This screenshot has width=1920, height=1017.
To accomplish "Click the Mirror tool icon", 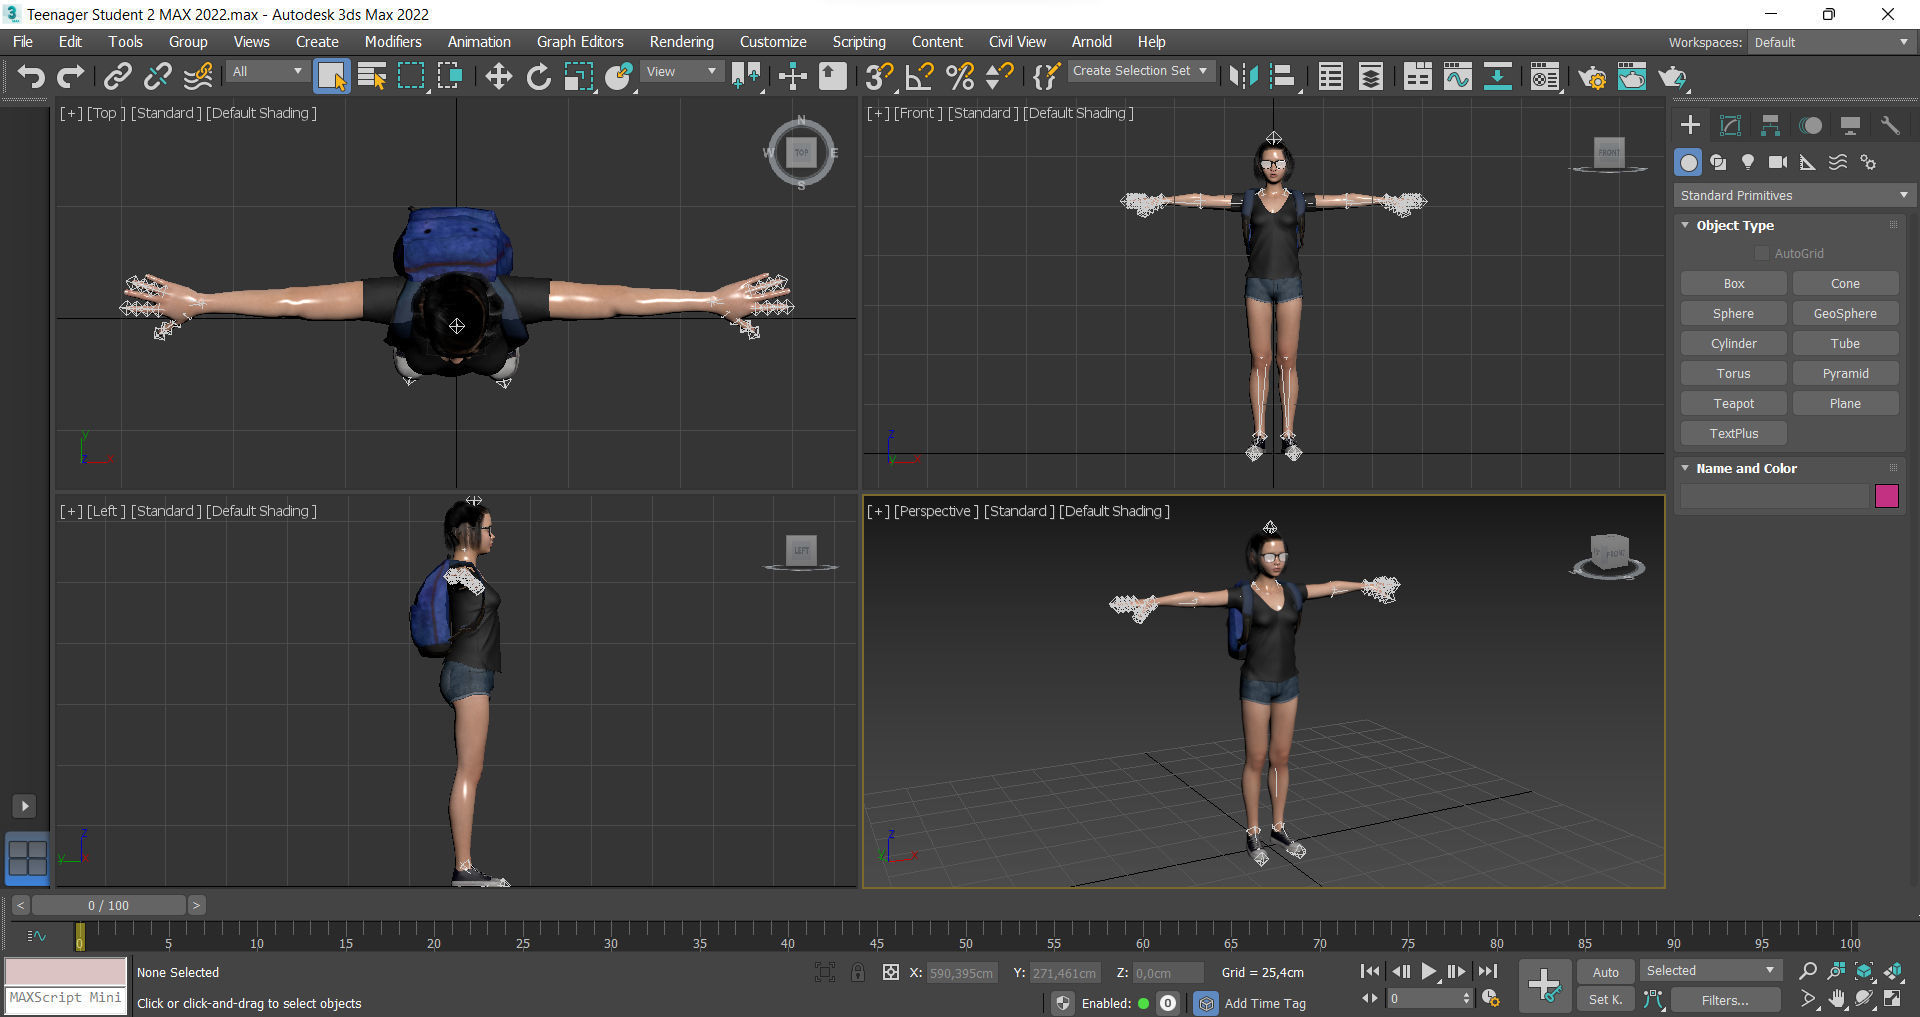I will pos(1243,76).
